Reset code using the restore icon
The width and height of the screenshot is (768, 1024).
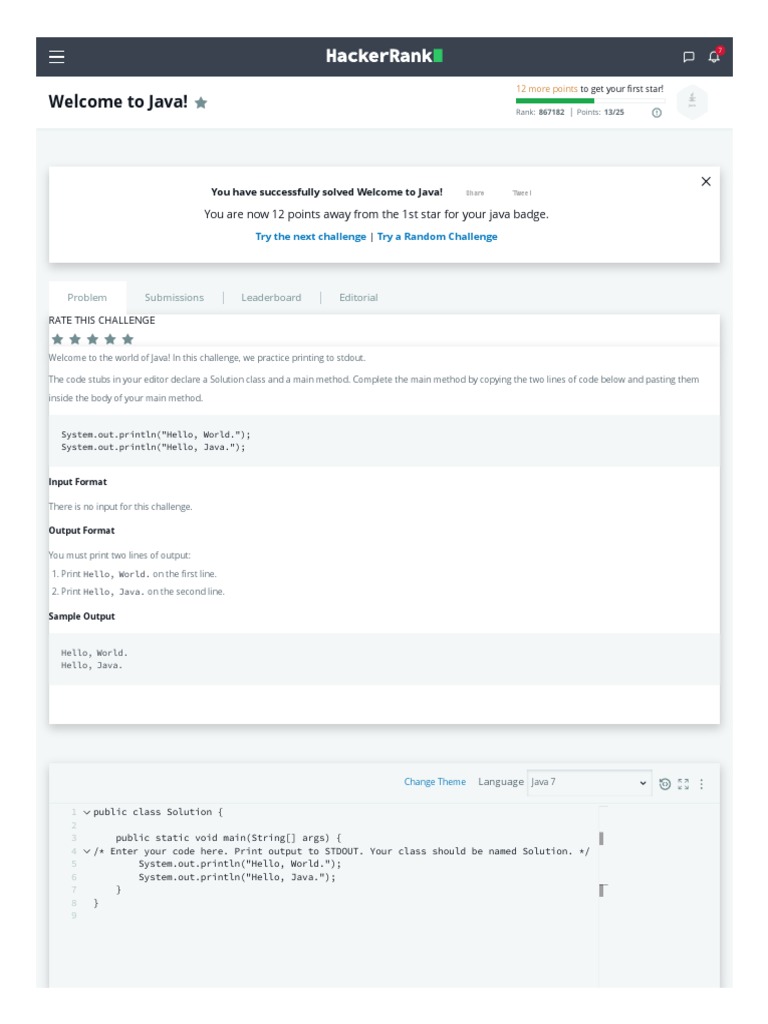pos(665,784)
